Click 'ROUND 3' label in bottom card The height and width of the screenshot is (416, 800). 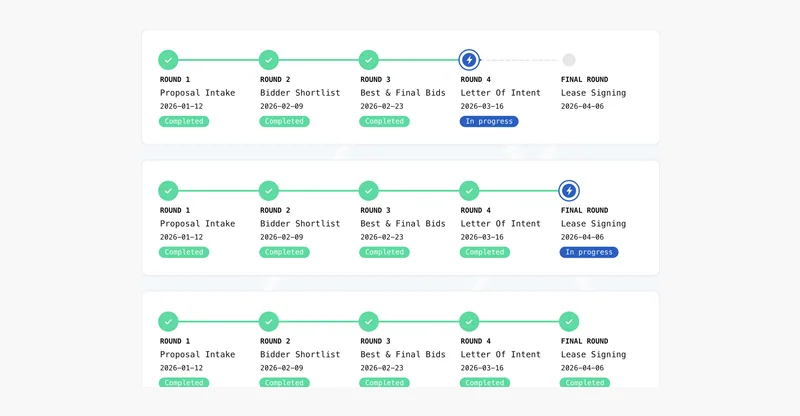click(376, 341)
